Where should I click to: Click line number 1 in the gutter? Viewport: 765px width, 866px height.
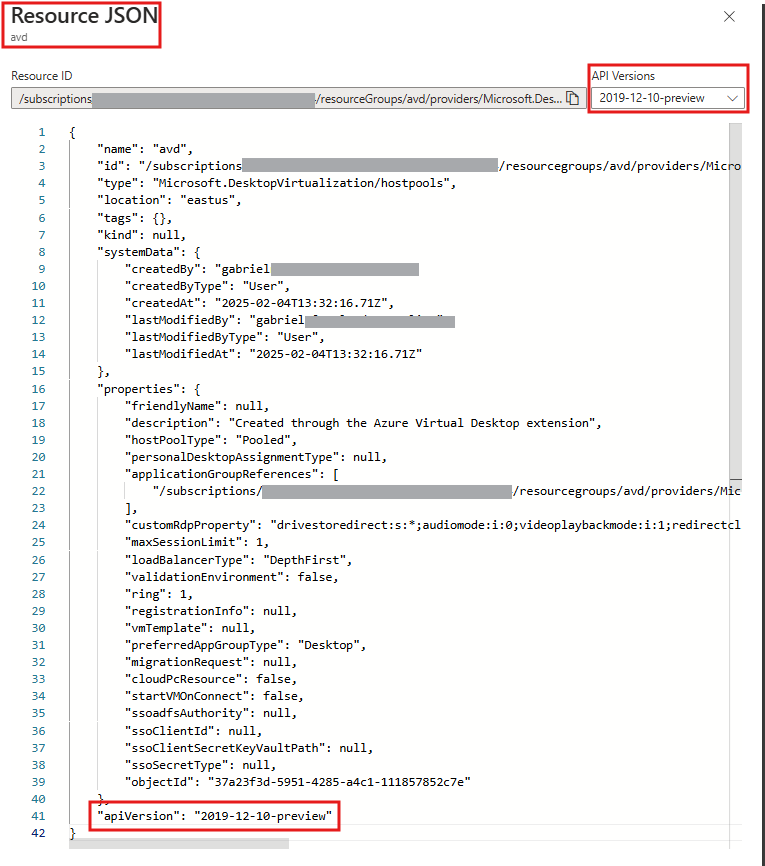coord(41,132)
